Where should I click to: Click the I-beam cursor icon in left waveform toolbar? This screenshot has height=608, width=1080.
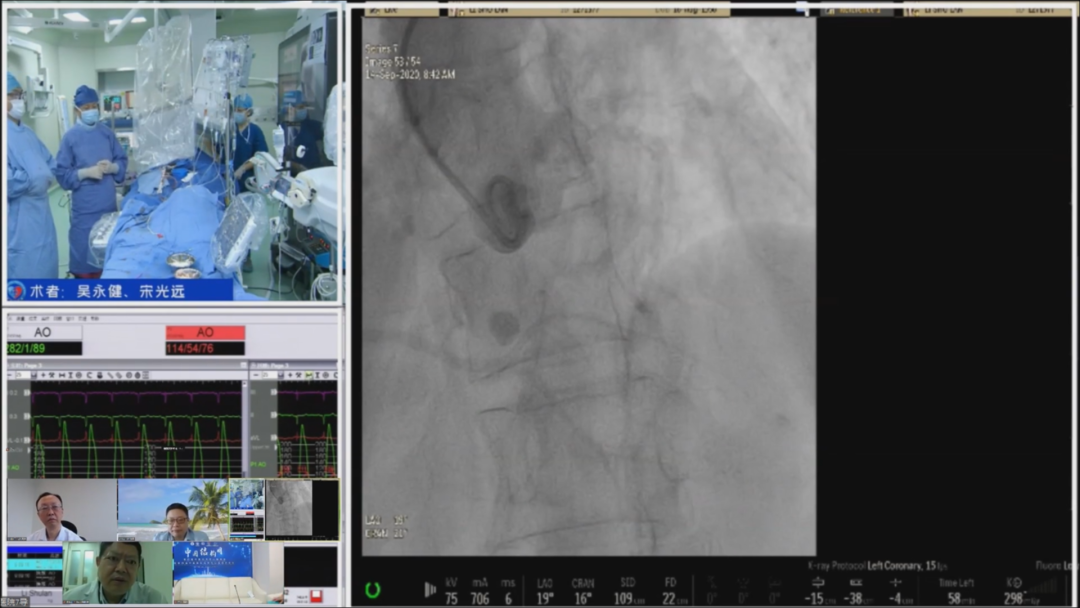click(x=70, y=375)
